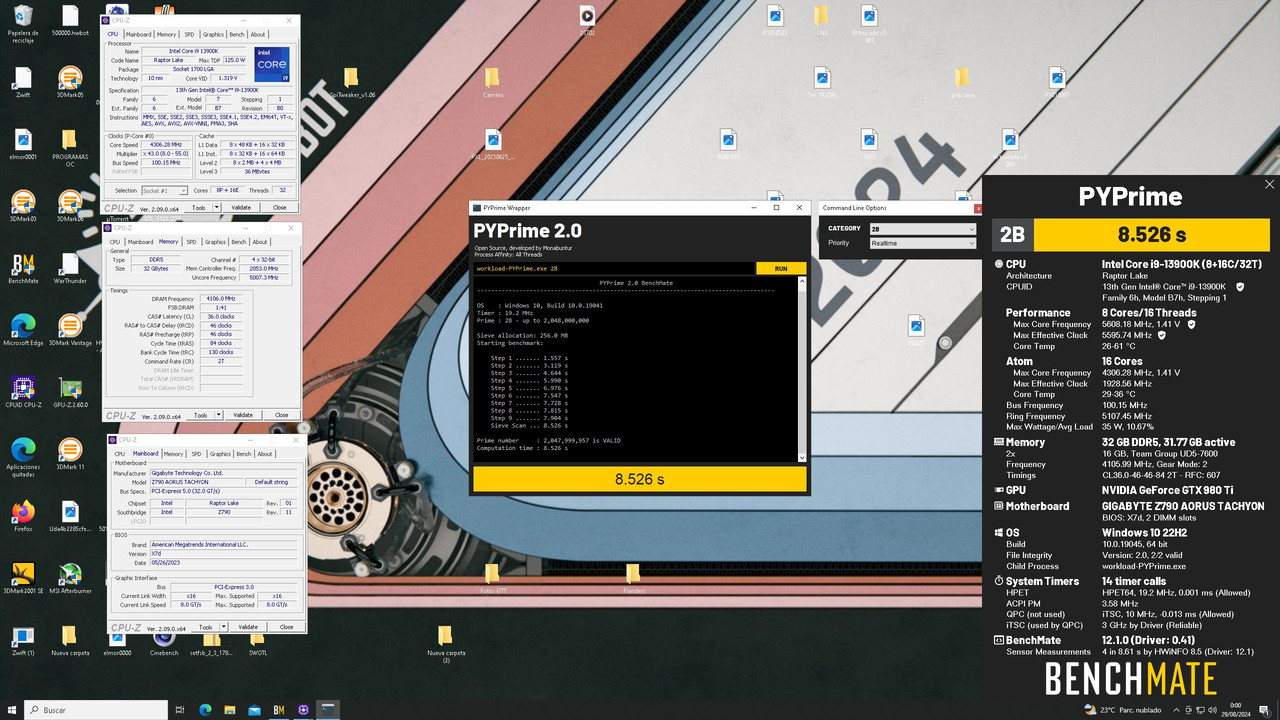This screenshot has width=1280, height=720.
Task: Select the SWOTL folder on desktop
Action: (257, 641)
